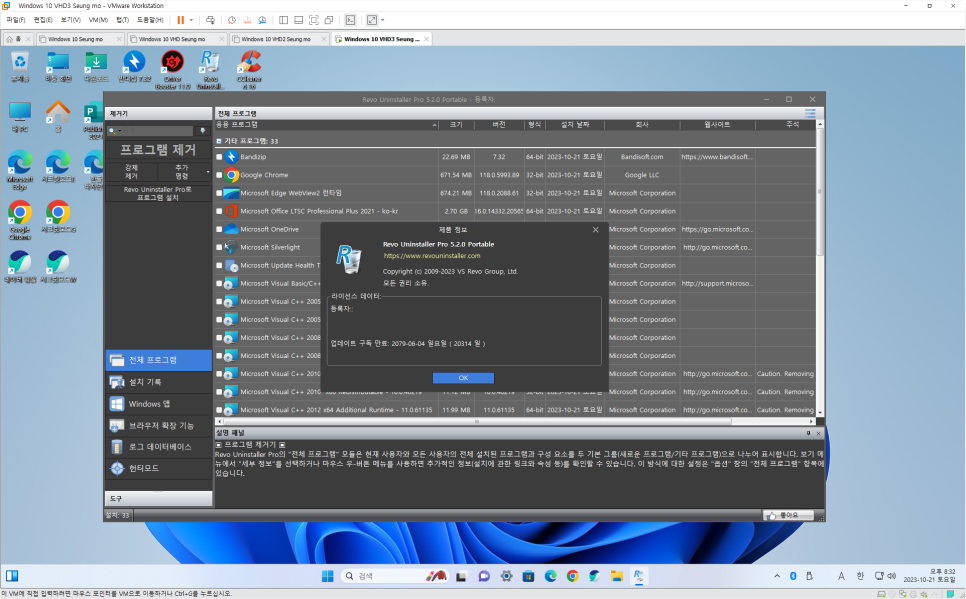
Task: Open the view options hamburger icon in Revo
Action: click(810, 113)
